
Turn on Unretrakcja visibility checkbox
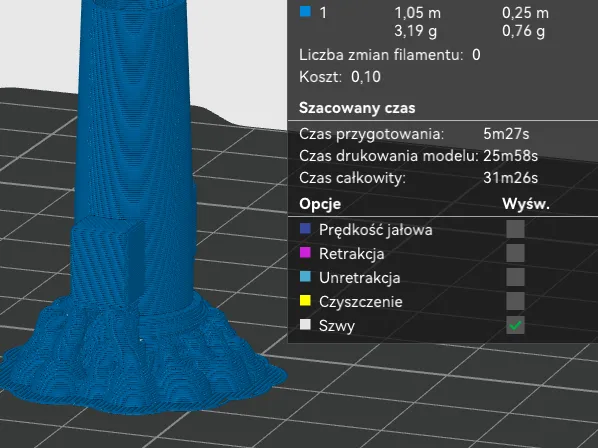(515, 277)
